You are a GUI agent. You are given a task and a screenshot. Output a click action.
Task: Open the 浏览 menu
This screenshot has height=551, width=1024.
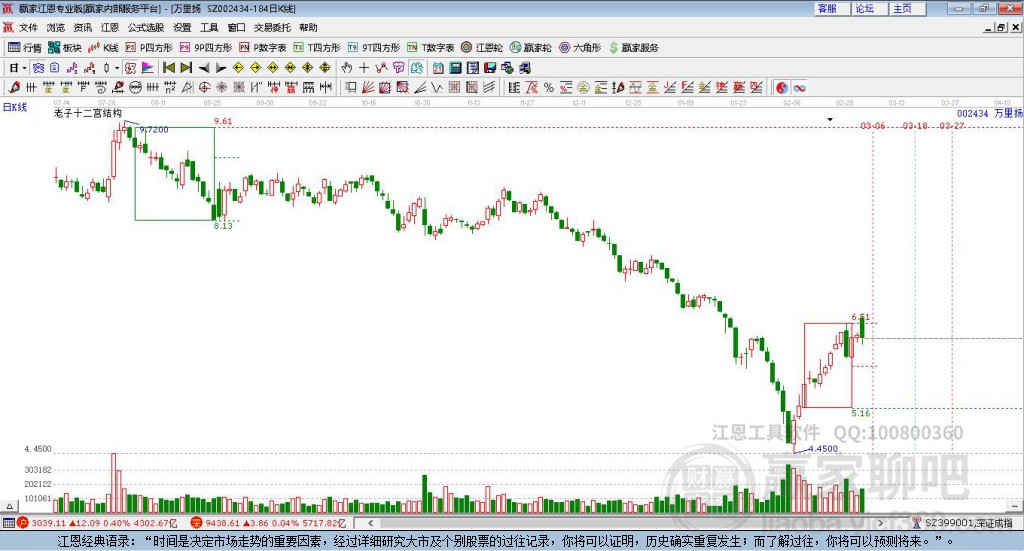(56, 27)
